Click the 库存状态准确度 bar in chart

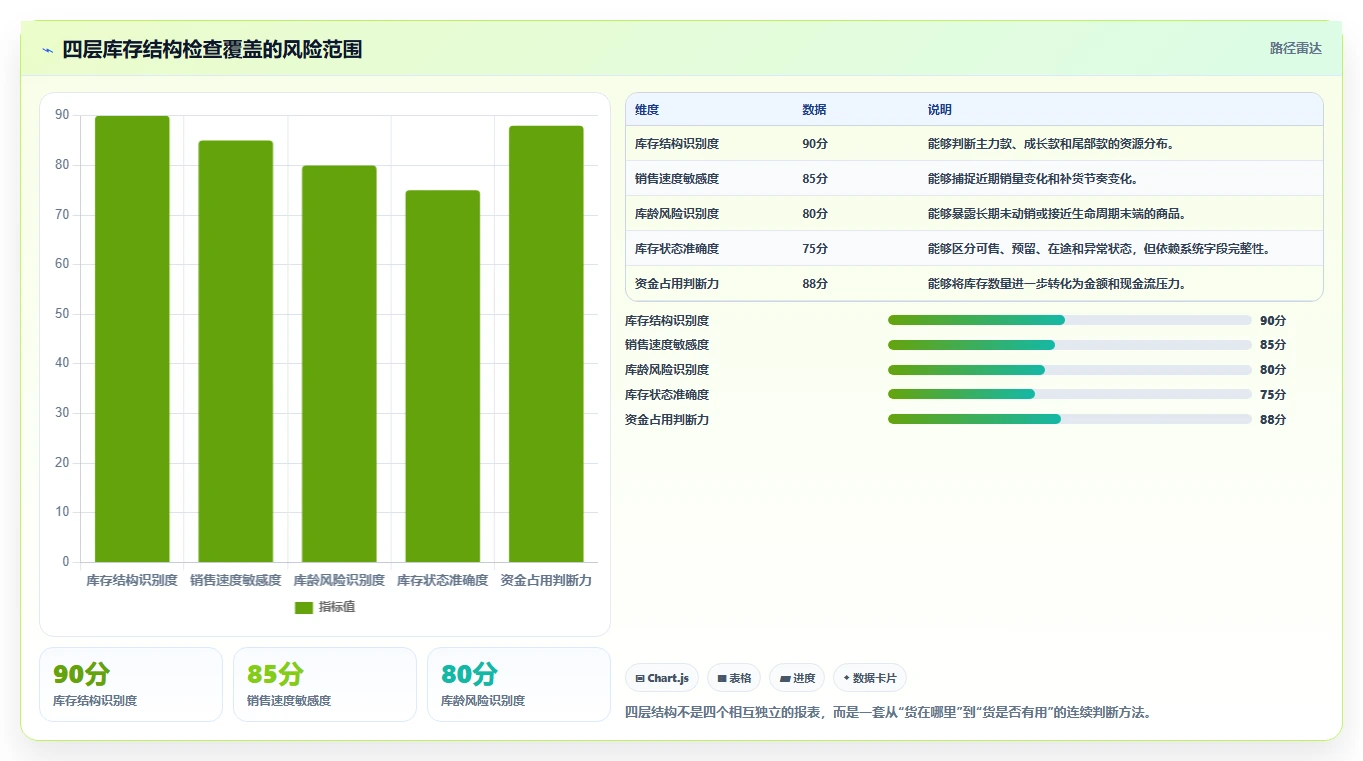coord(442,376)
